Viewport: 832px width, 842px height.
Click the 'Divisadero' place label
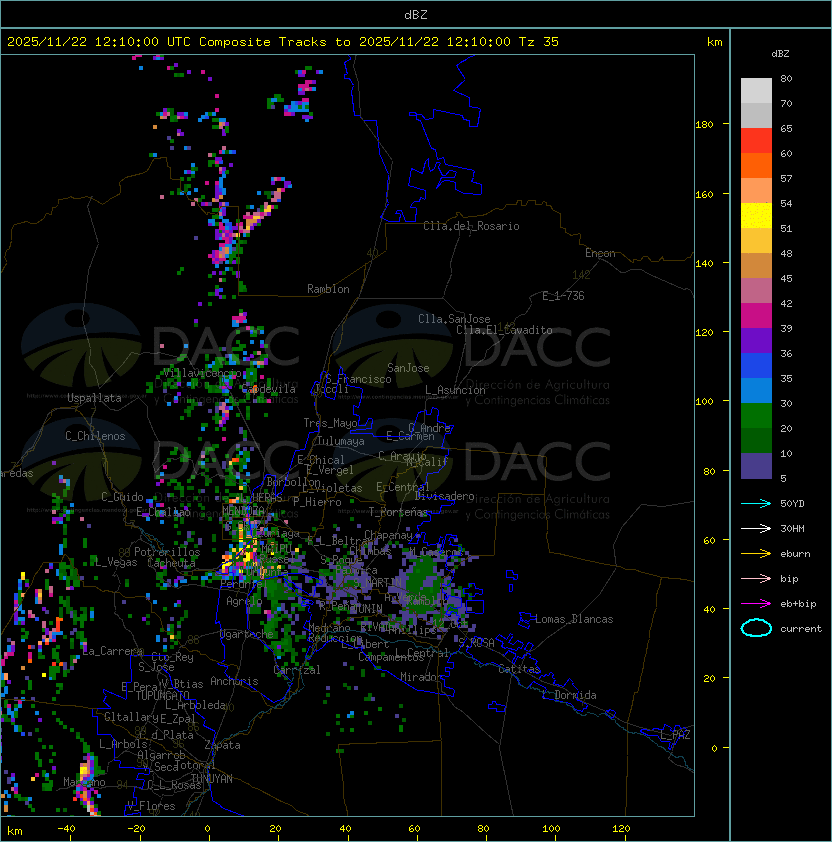click(445, 496)
